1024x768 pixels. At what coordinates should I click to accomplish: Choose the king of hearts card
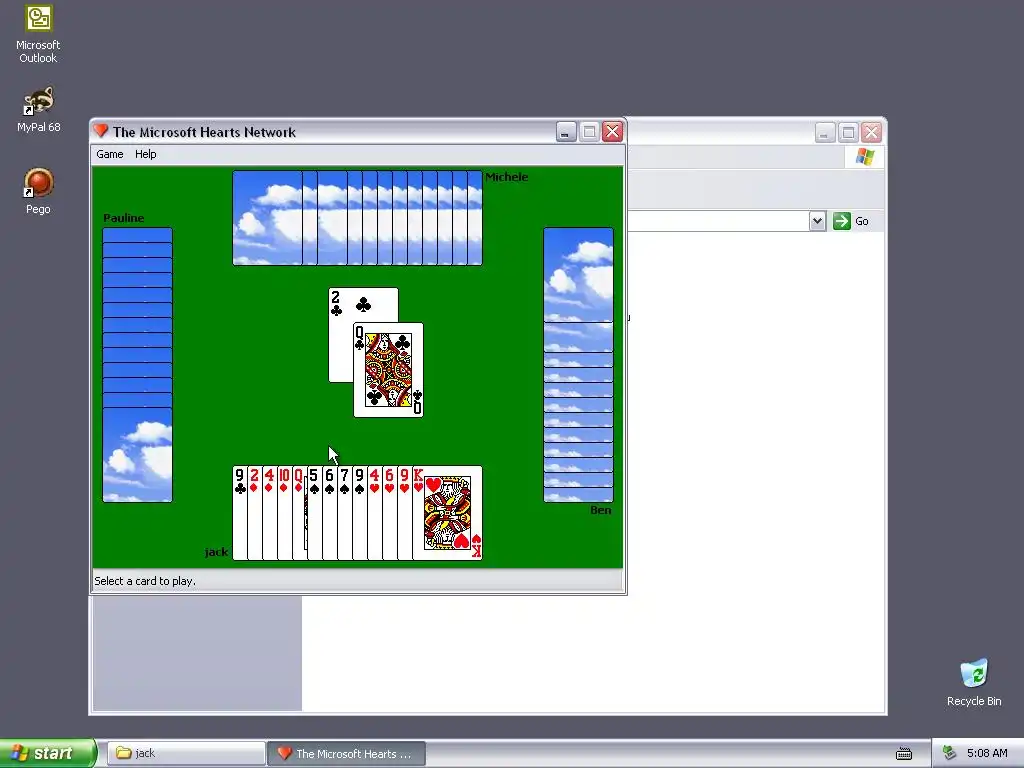[448, 513]
